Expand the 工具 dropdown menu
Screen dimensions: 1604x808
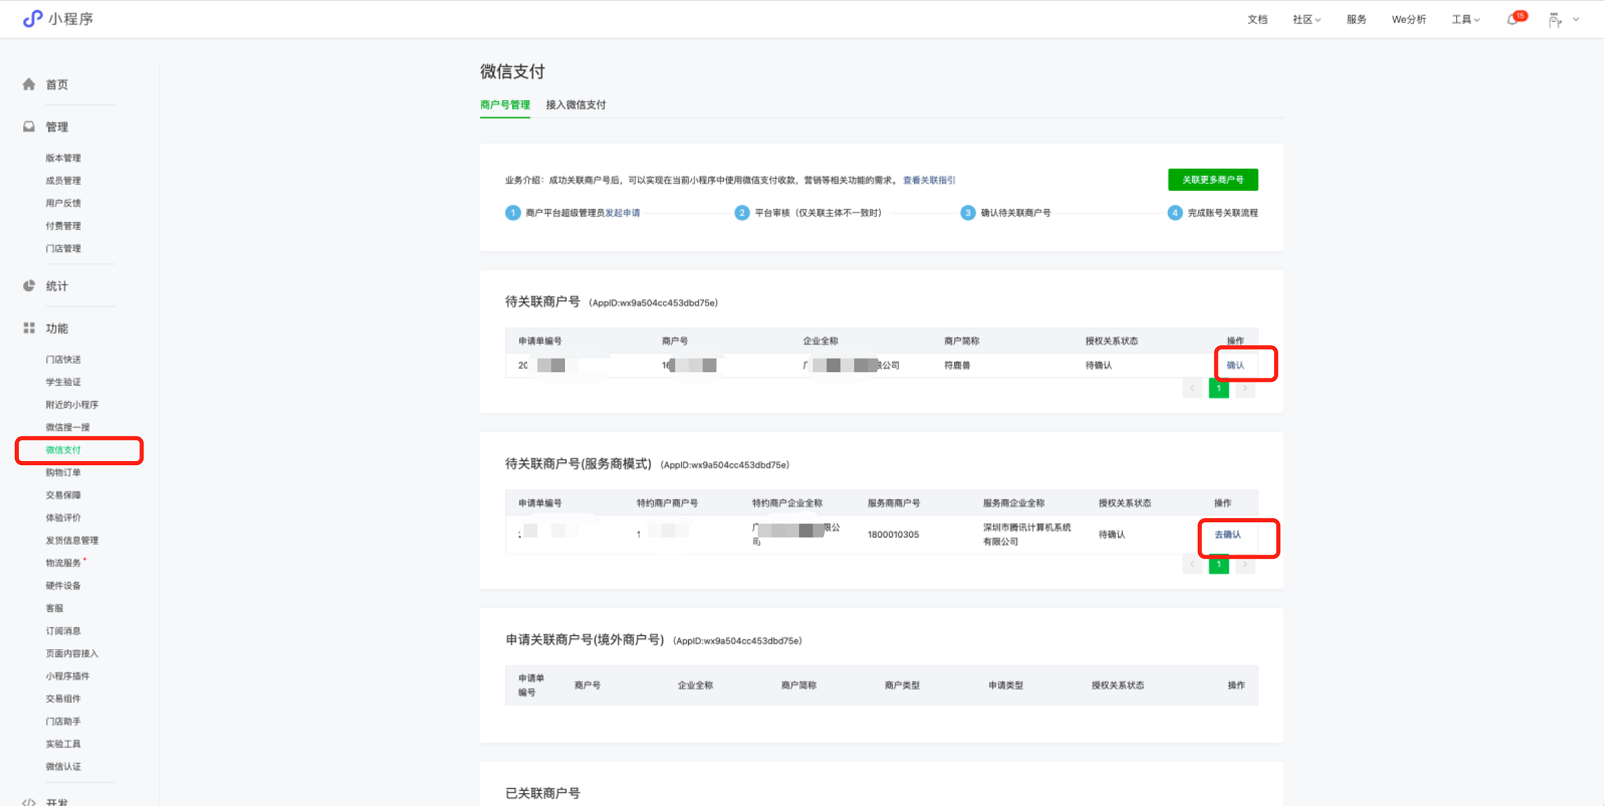(x=1465, y=20)
